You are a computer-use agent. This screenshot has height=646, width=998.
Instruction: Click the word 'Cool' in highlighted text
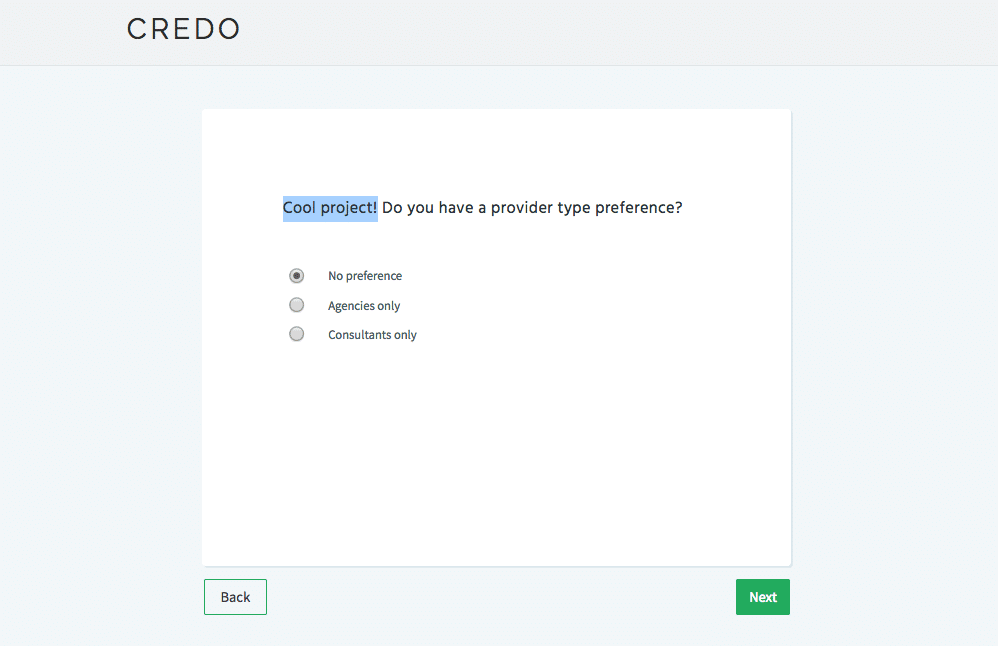pyautogui.click(x=299, y=208)
